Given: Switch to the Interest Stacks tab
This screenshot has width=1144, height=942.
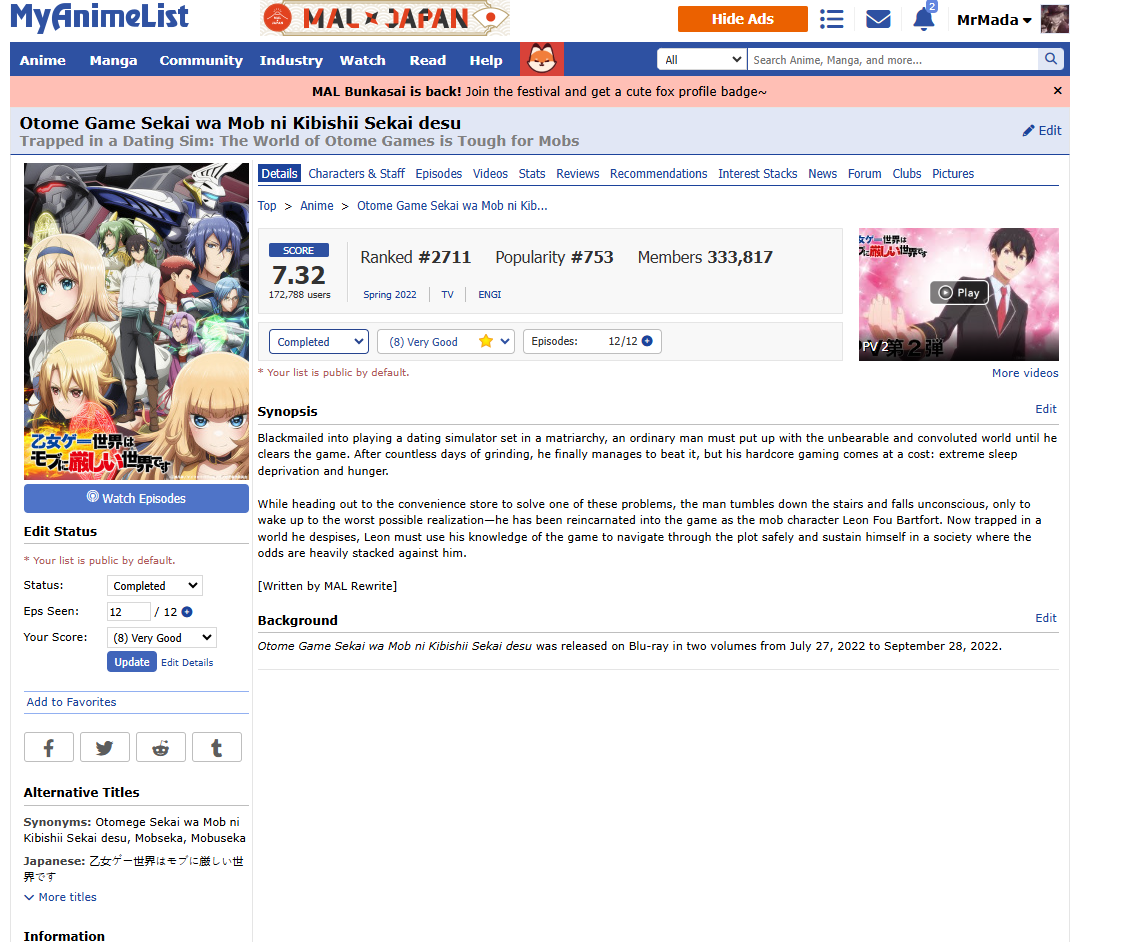Looking at the screenshot, I should click(x=757, y=174).
